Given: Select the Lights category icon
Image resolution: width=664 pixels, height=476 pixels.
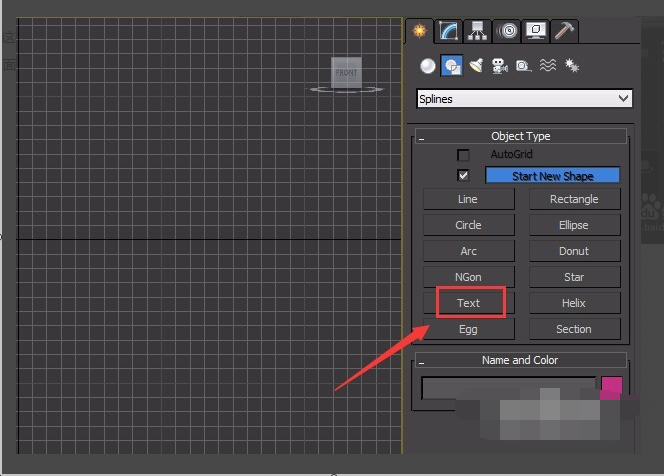Looking at the screenshot, I should pos(476,66).
